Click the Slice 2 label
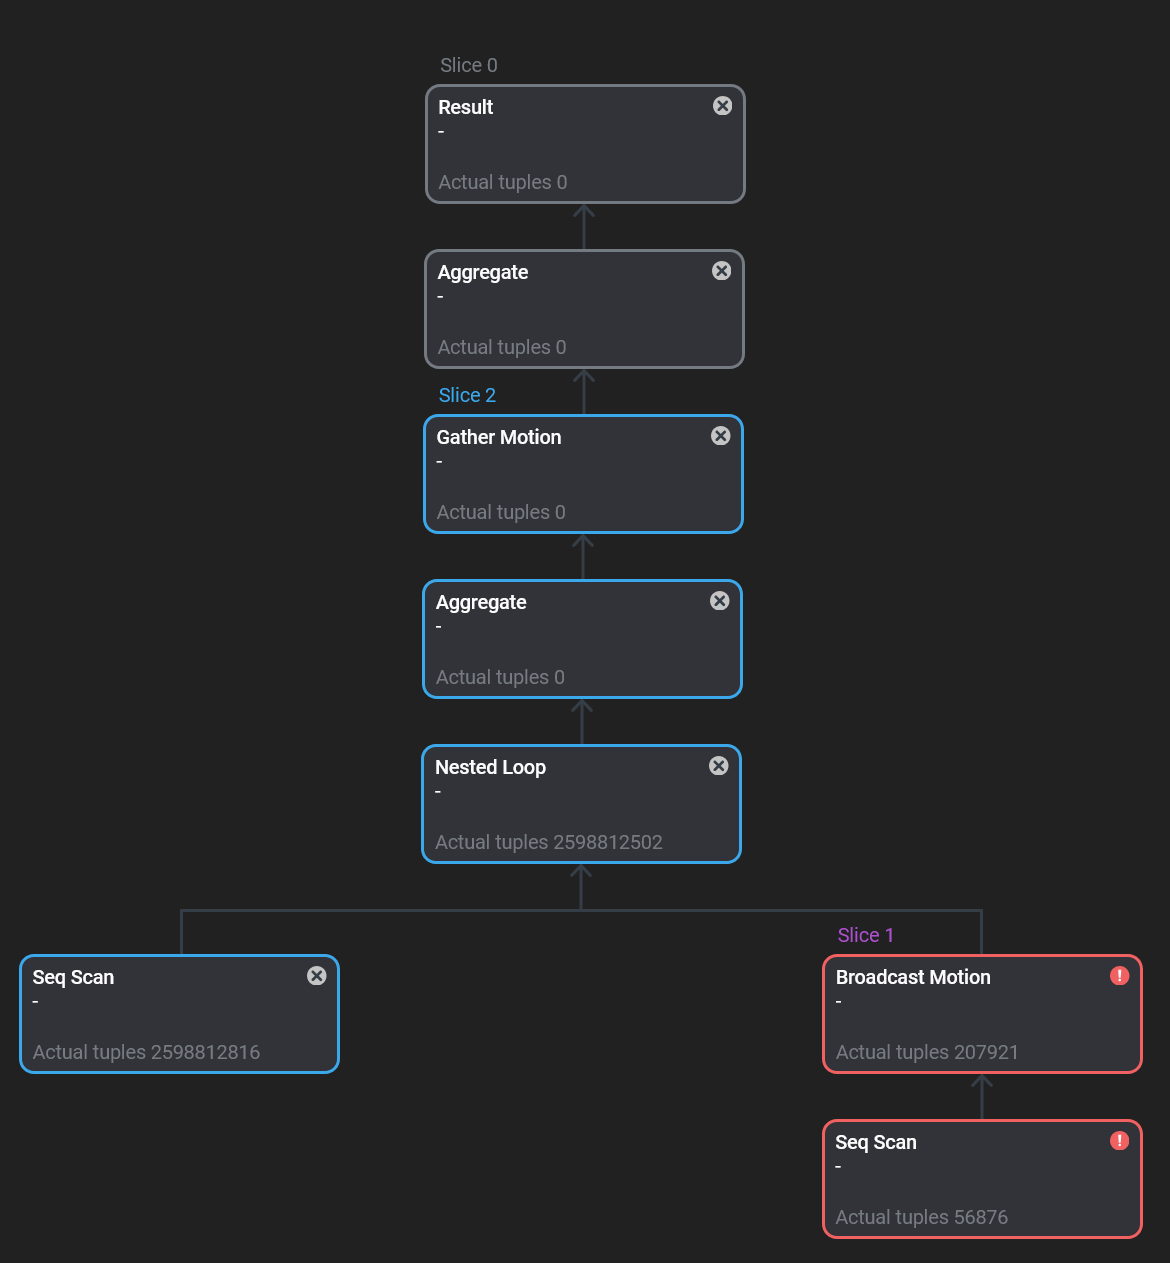 pyautogui.click(x=466, y=394)
